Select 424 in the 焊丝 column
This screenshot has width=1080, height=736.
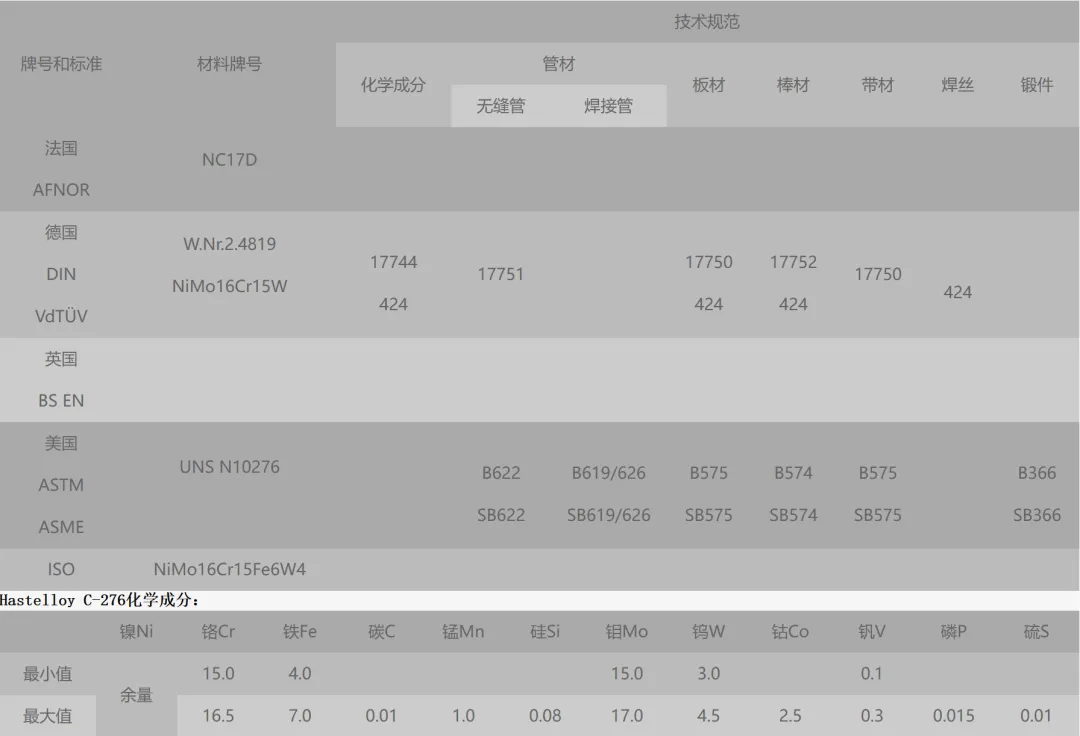957,293
